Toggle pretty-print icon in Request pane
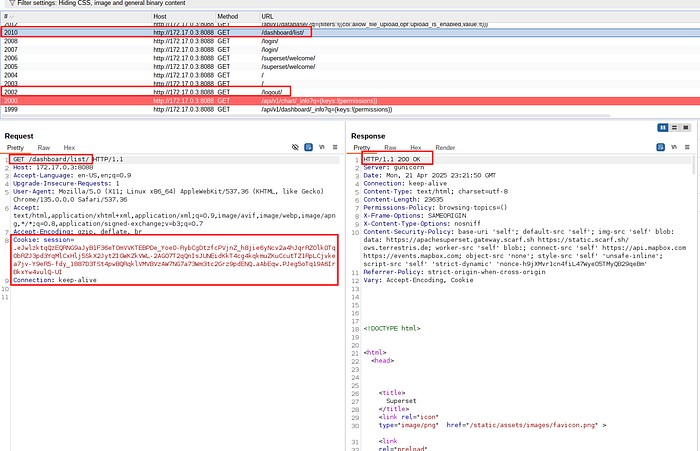The image size is (700, 451). (x=308, y=147)
